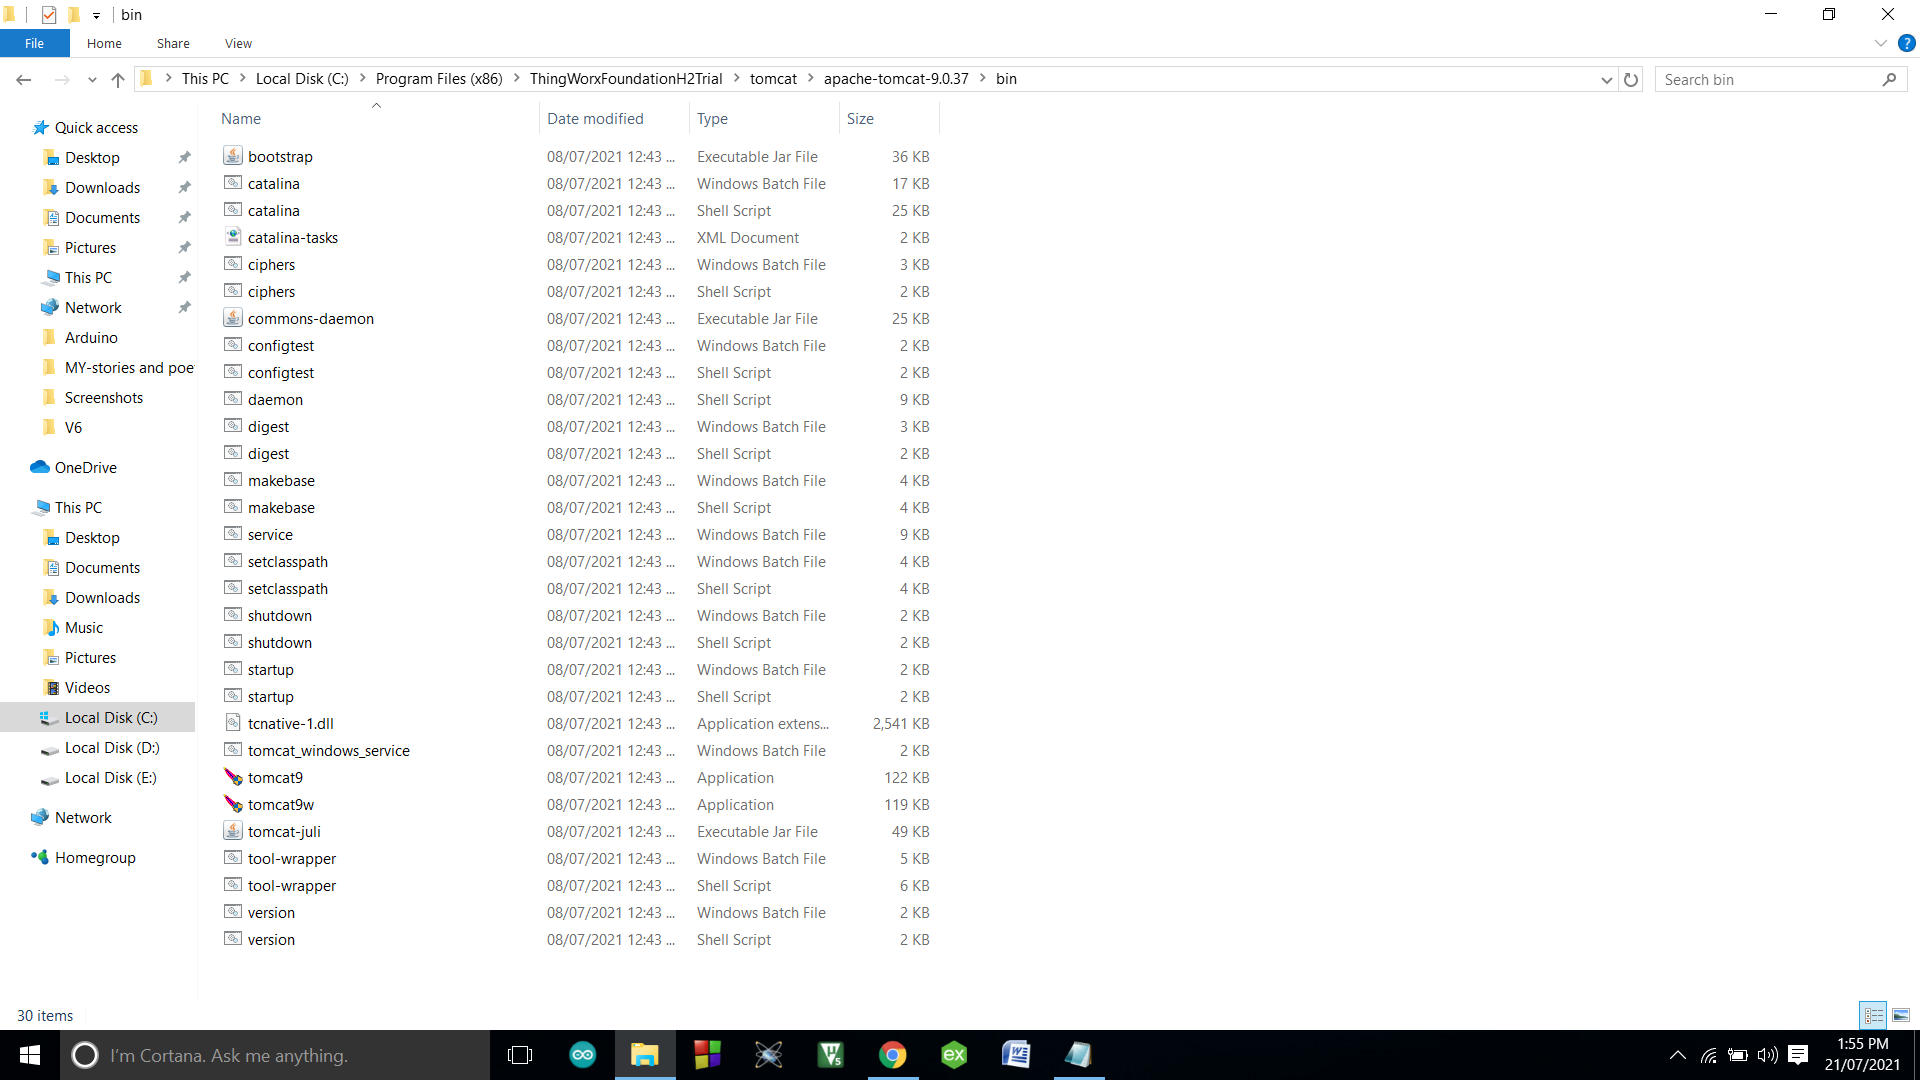The image size is (1920, 1080).
Task: Select details view layout button
Action: click(1873, 1015)
